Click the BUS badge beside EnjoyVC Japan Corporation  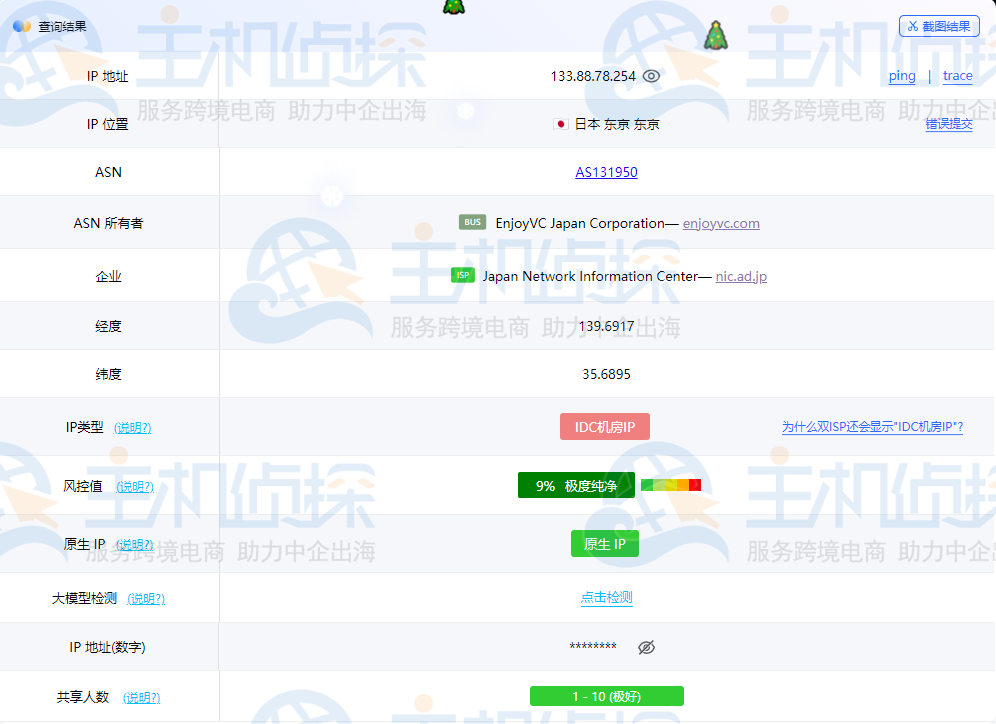click(471, 222)
